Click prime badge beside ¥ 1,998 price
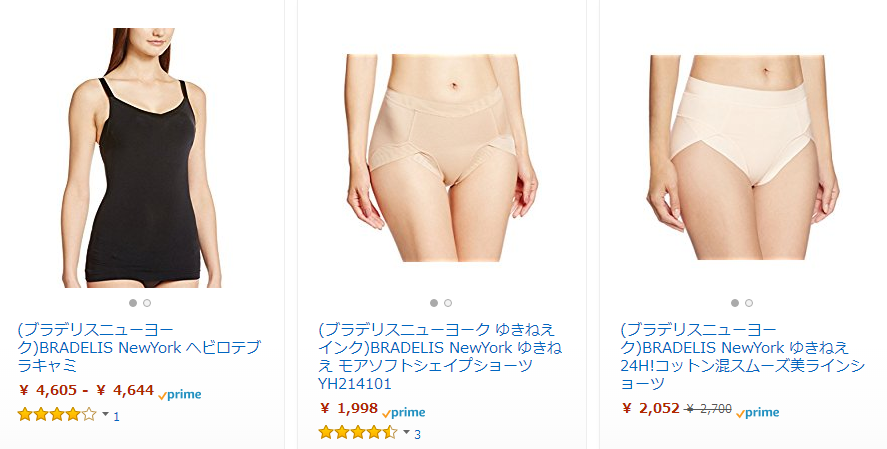 click(403, 413)
